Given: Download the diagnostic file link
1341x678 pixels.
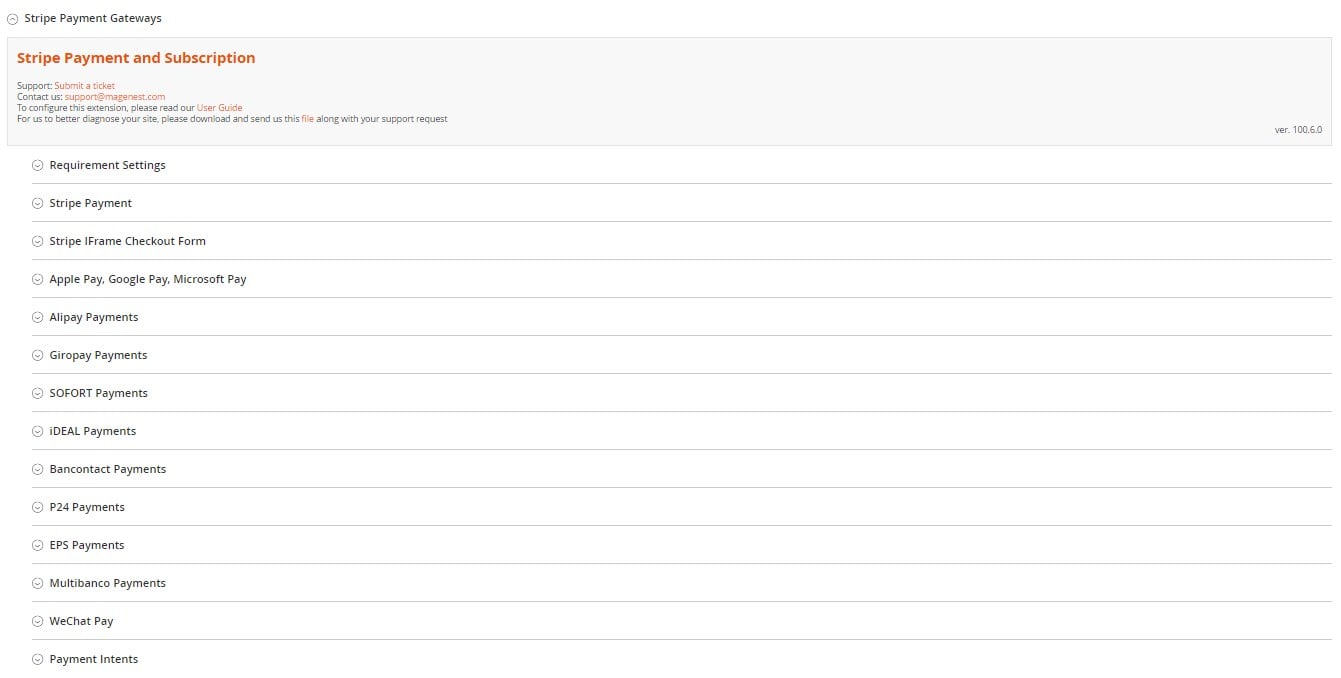Looking at the screenshot, I should [308, 119].
